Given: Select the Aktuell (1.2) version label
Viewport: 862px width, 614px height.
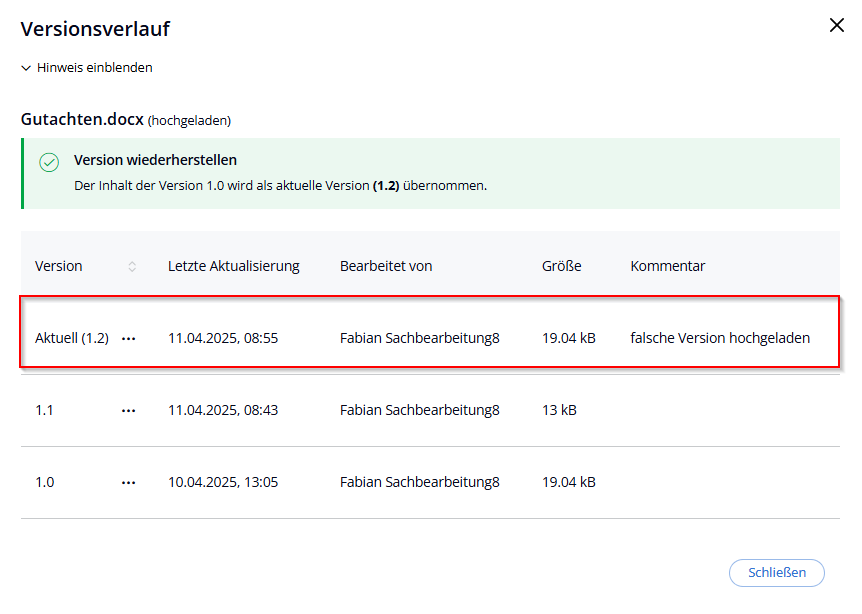Looking at the screenshot, I should [72, 338].
